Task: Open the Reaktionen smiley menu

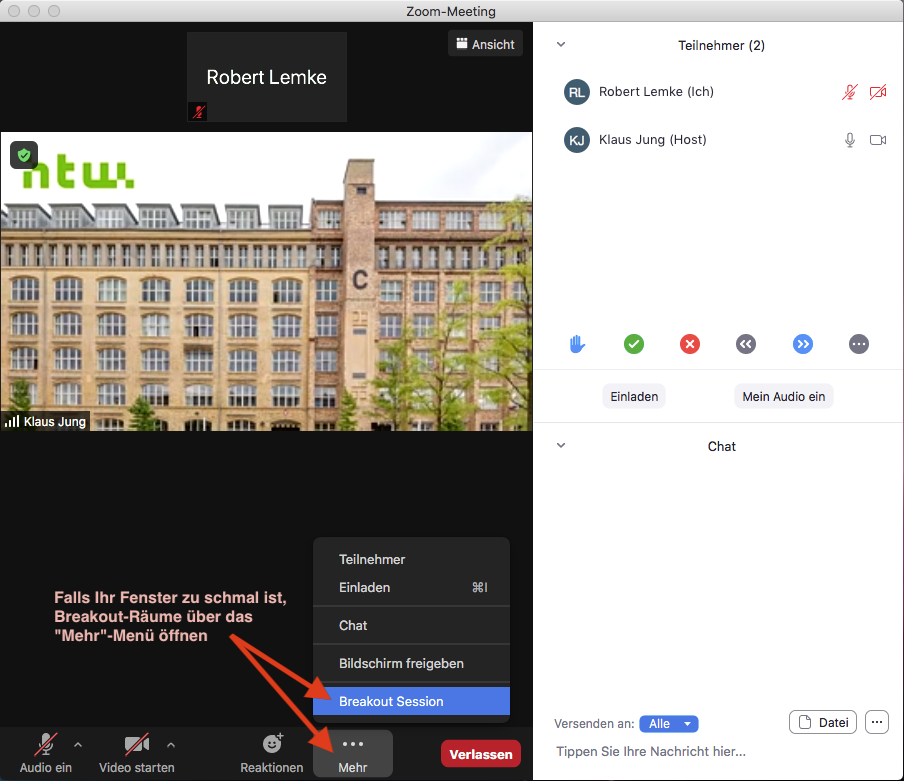Action: coord(271,753)
